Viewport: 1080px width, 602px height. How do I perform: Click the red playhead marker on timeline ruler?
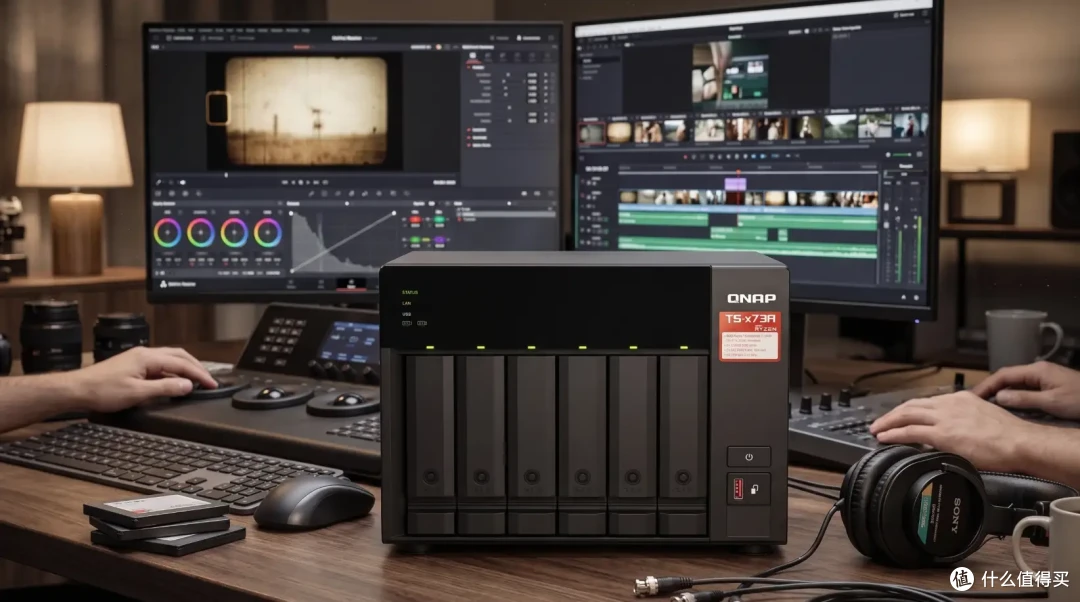click(738, 172)
